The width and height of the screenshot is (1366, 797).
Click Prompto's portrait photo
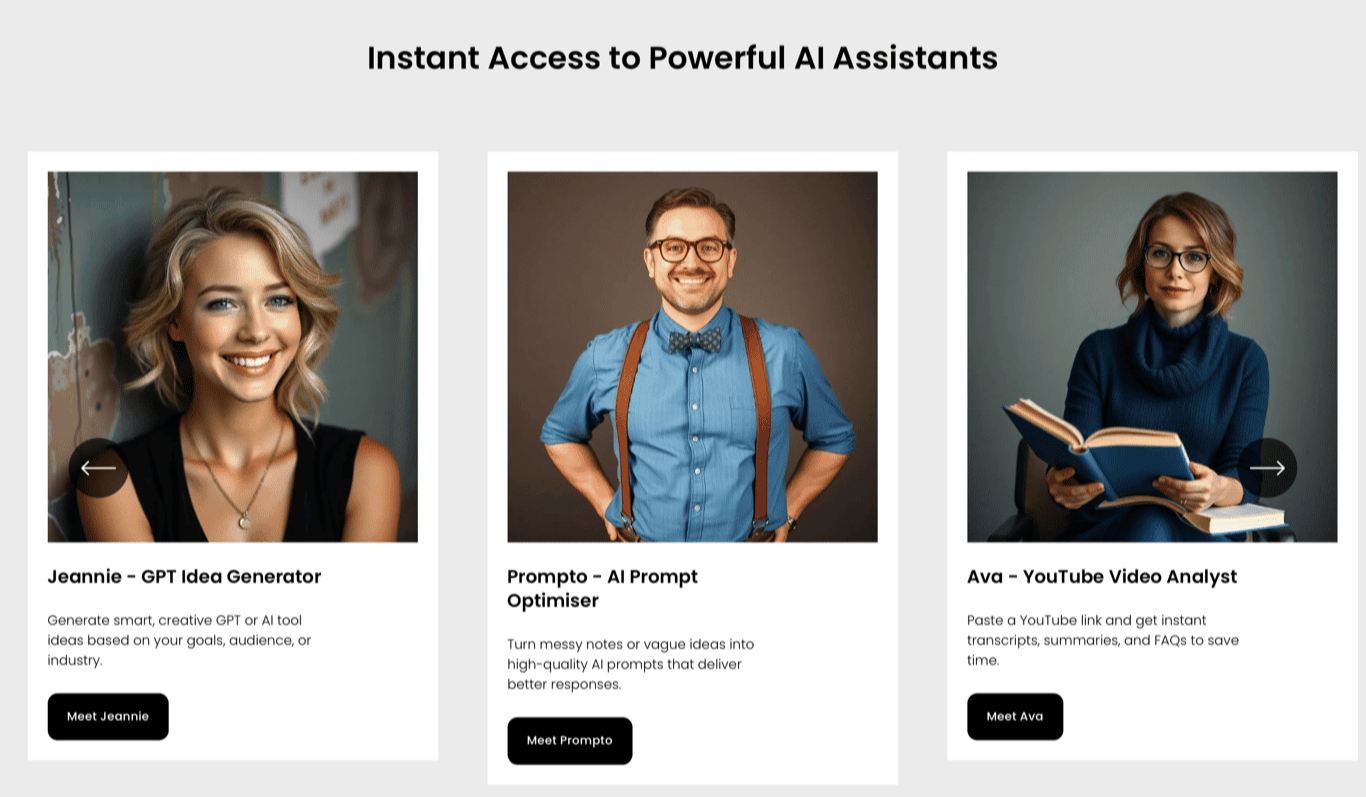click(x=692, y=357)
